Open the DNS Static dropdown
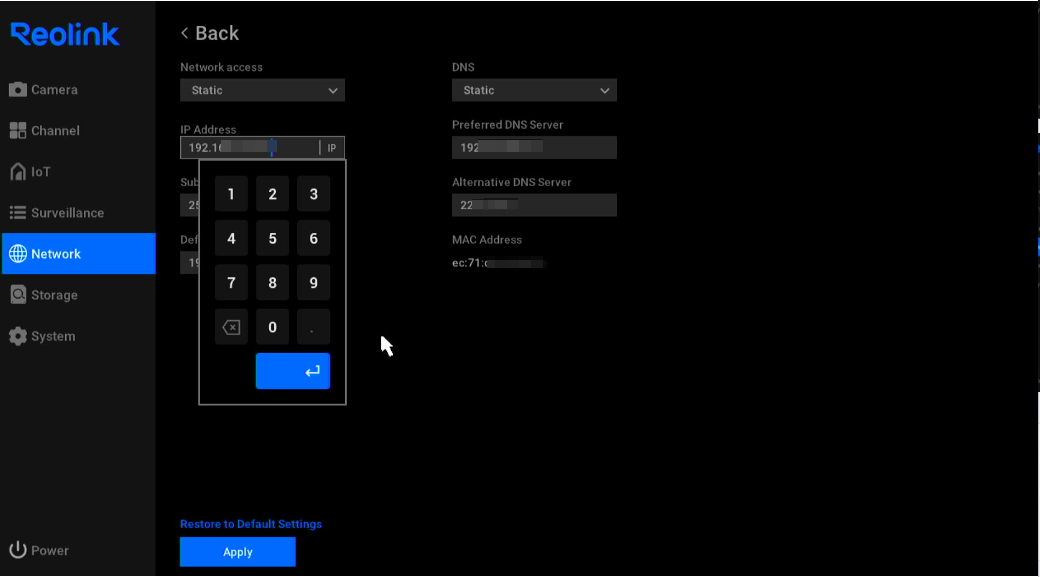The image size is (1040, 577). coord(534,90)
